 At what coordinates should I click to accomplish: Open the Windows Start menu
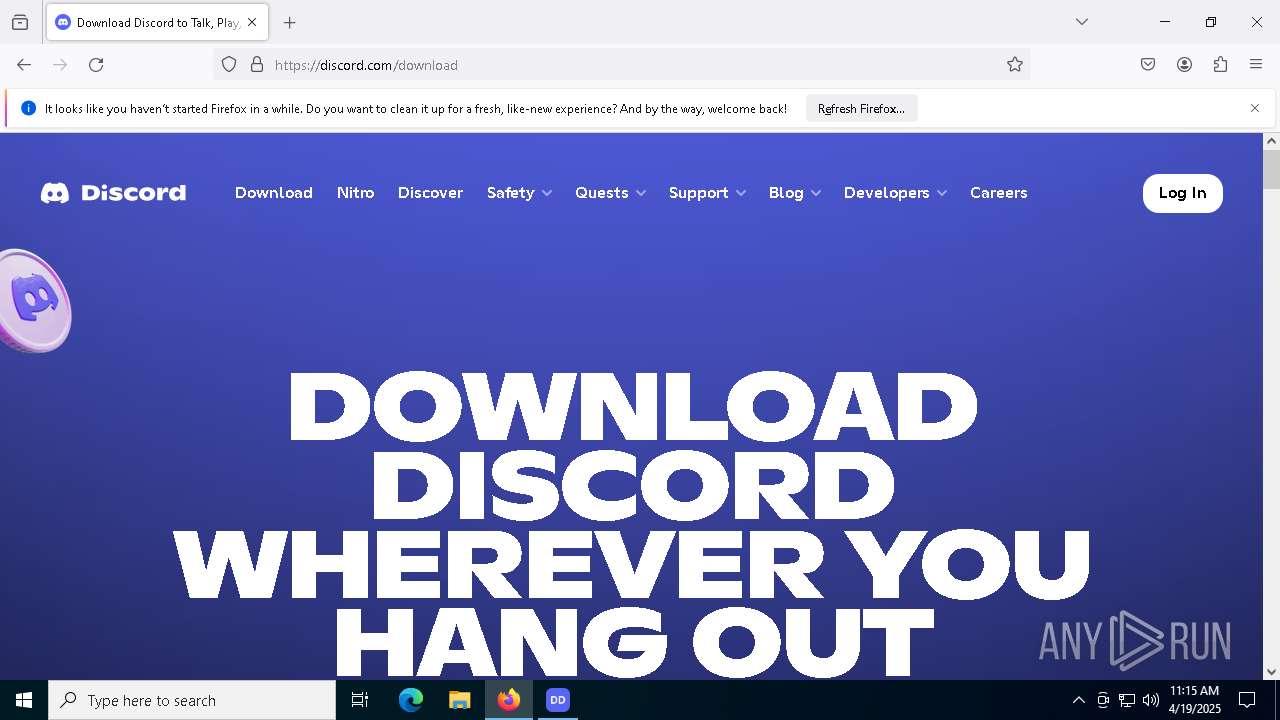(24, 700)
